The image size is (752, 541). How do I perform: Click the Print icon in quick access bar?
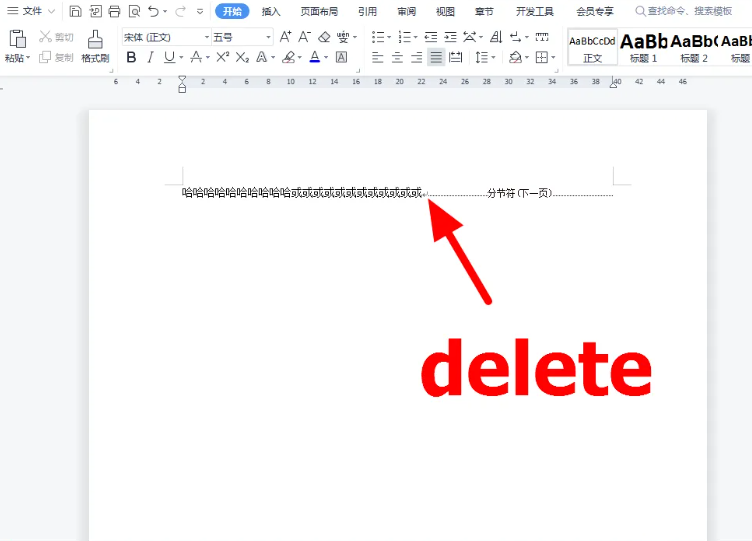114,11
